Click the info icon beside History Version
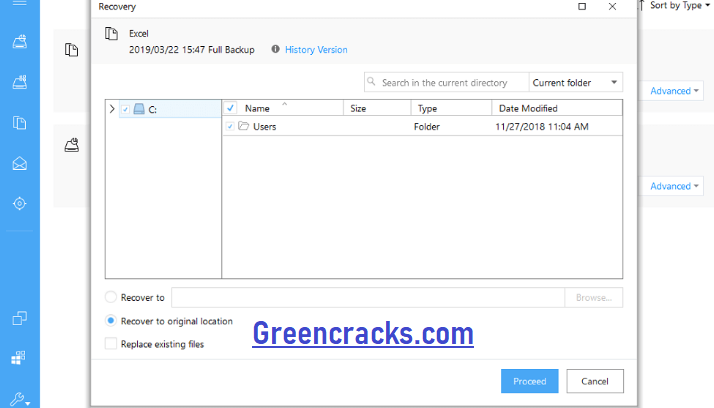714x408 pixels. coord(275,49)
